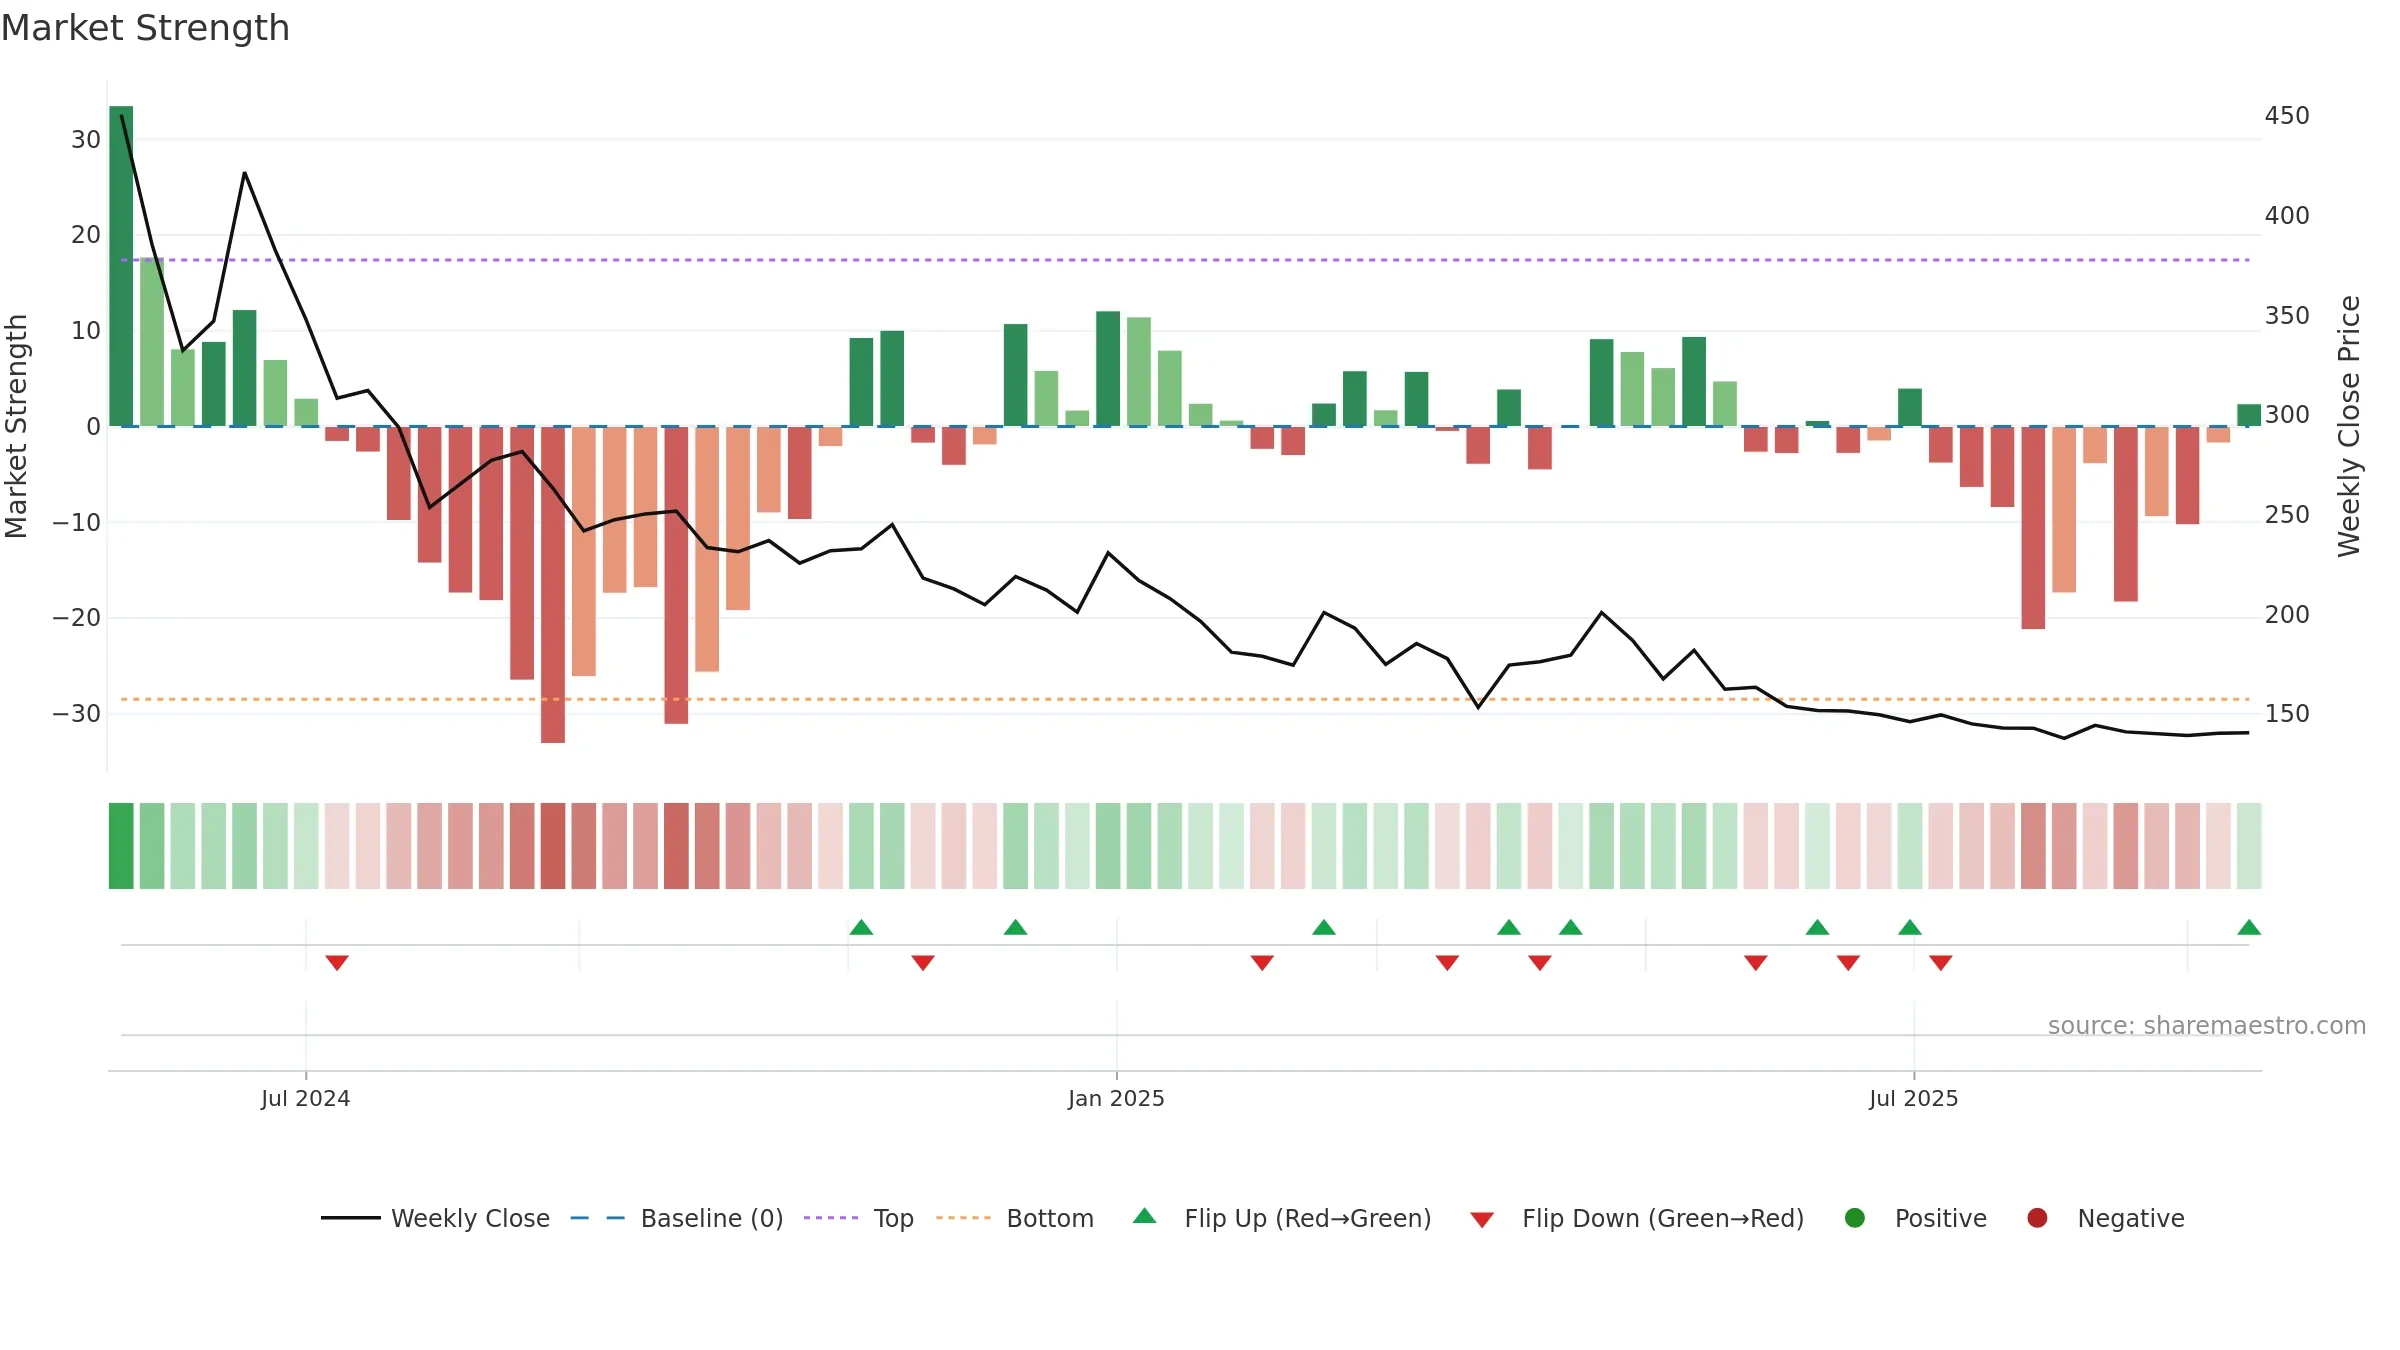The image size is (2400, 1350).
Task: Click the darkest green heat strip cell
Action: [x=121, y=846]
